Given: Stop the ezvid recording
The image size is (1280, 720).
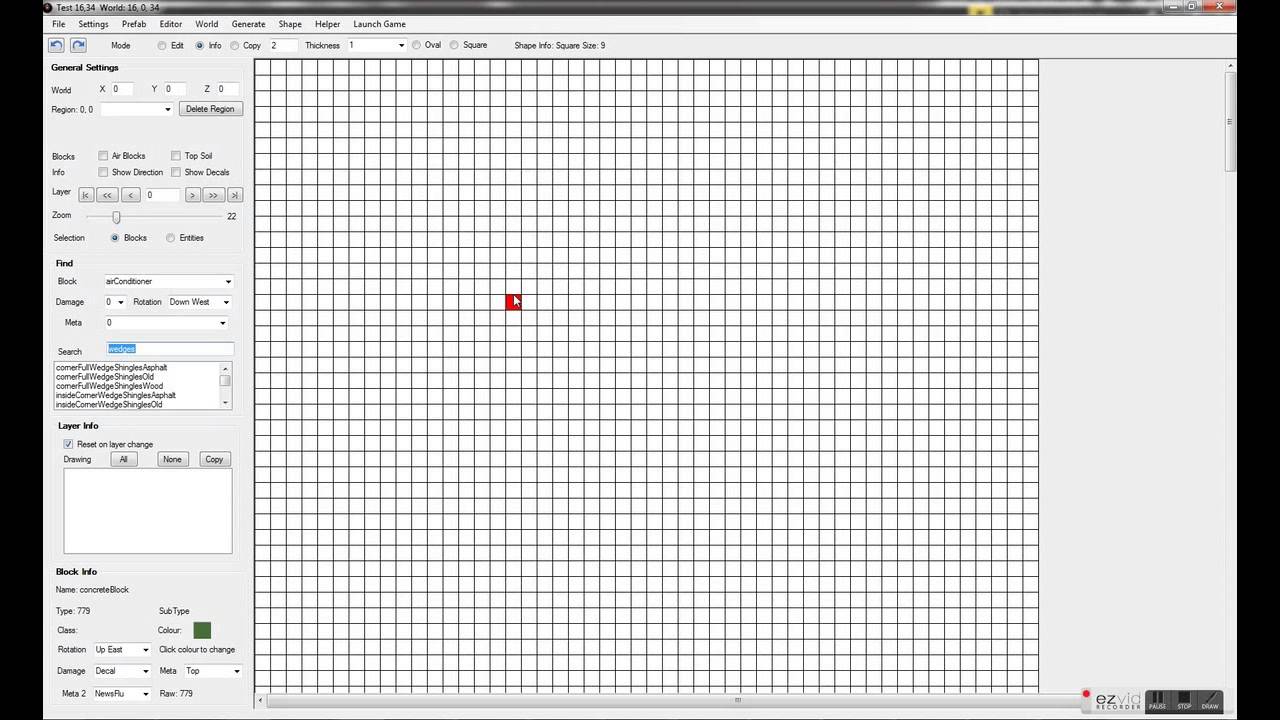Looking at the screenshot, I should click(x=1184, y=700).
